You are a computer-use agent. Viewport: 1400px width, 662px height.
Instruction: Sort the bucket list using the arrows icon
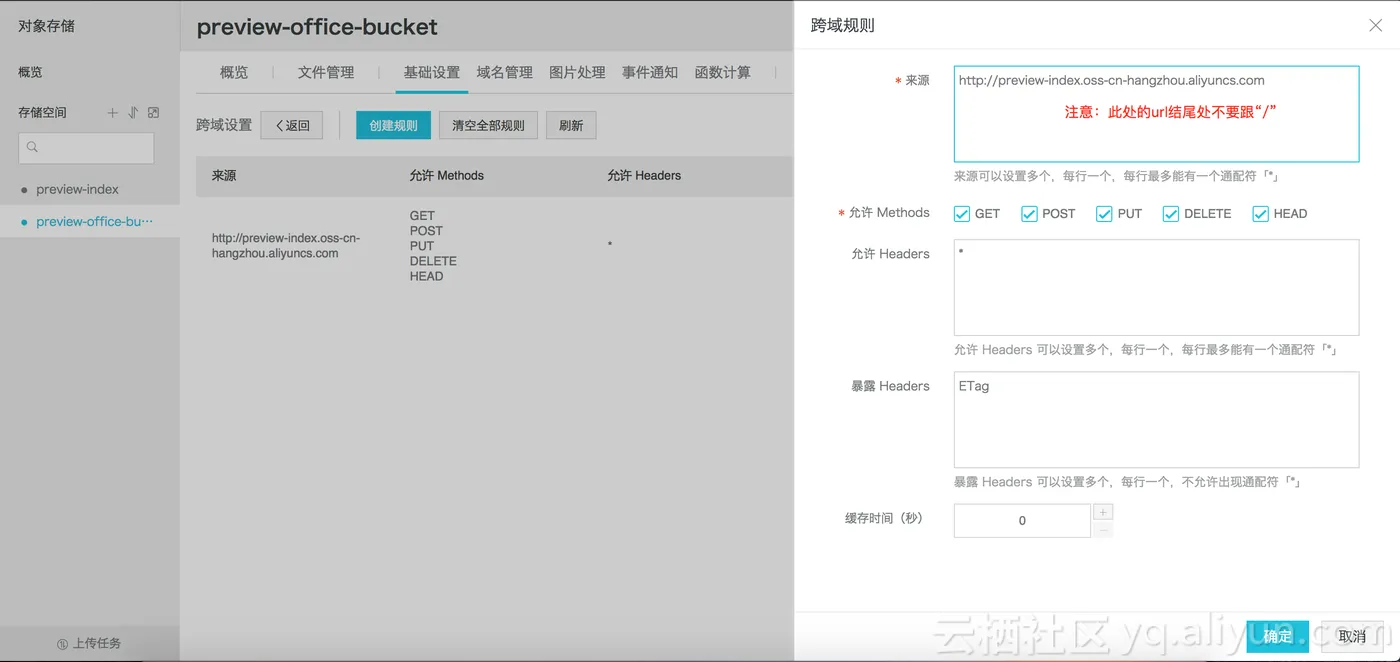point(133,113)
